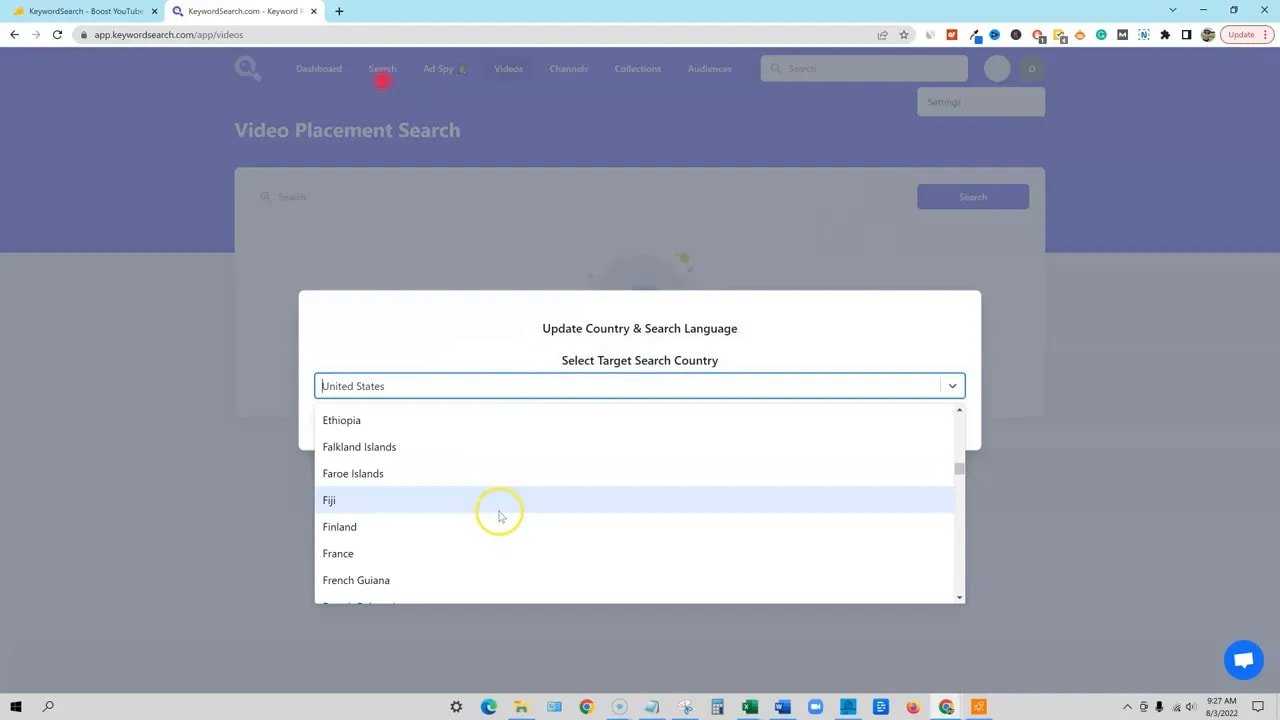Choose Finland in the country list
Screen dimensions: 1280x720
tap(340, 527)
